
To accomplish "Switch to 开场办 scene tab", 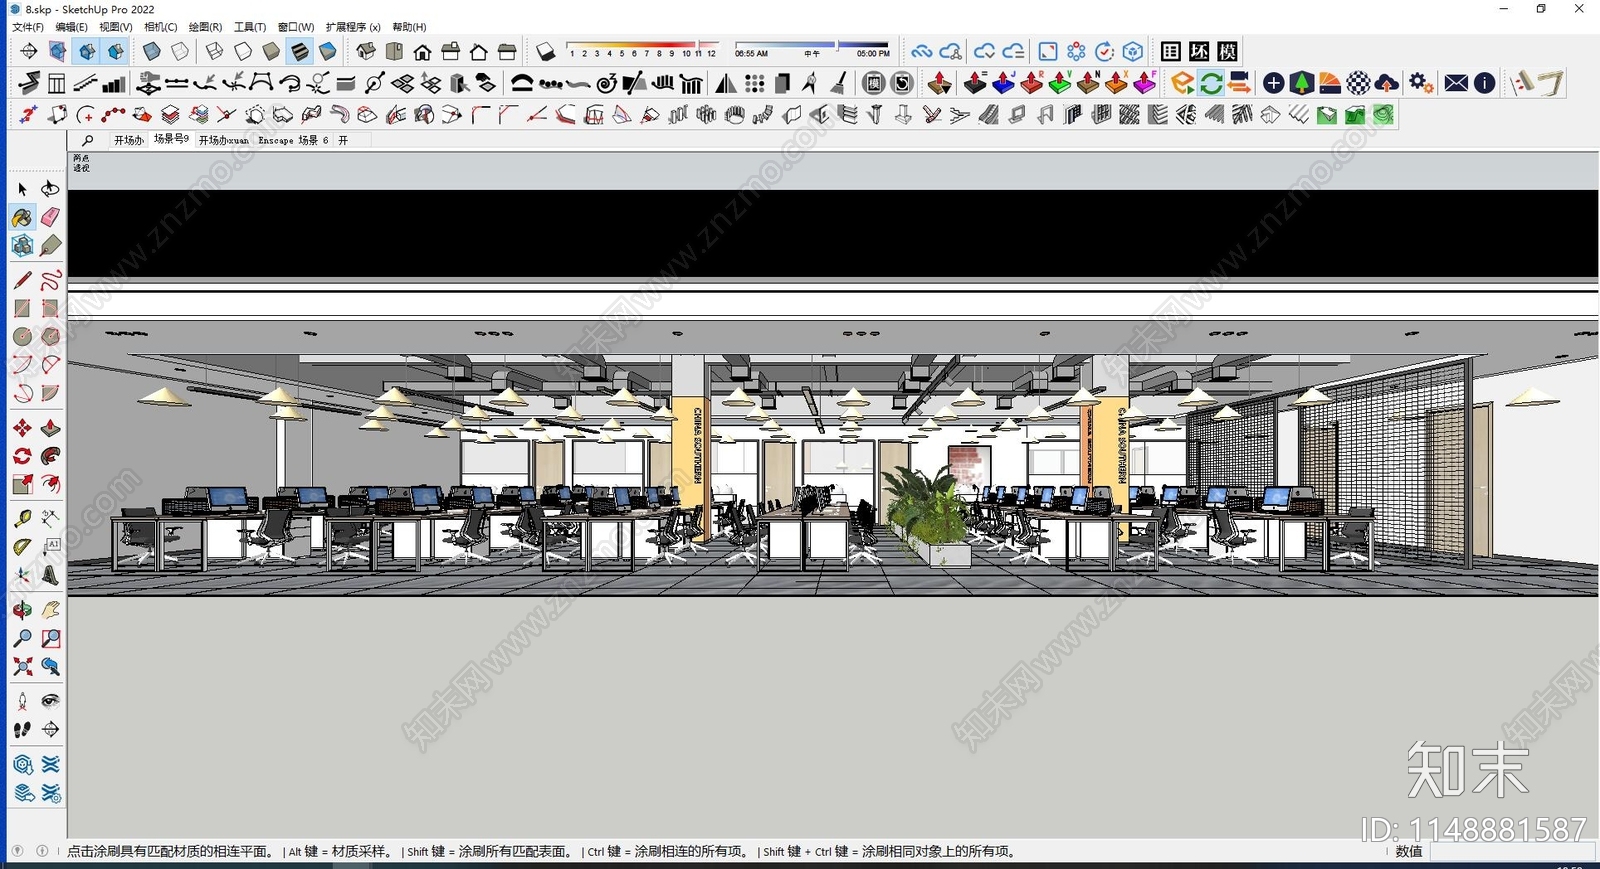I will coord(128,141).
